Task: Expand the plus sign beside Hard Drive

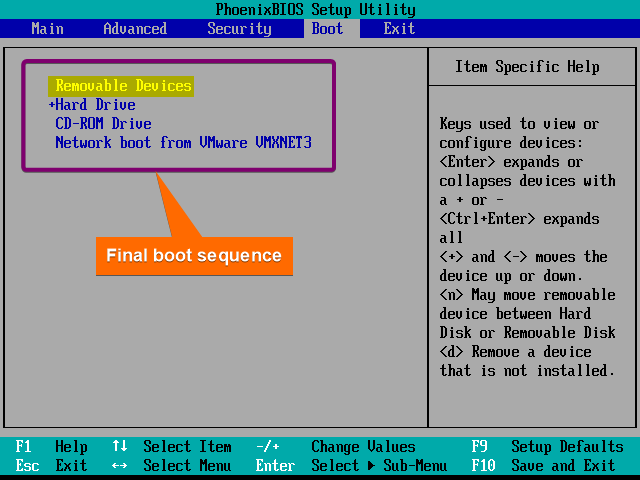Action: (x=51, y=105)
